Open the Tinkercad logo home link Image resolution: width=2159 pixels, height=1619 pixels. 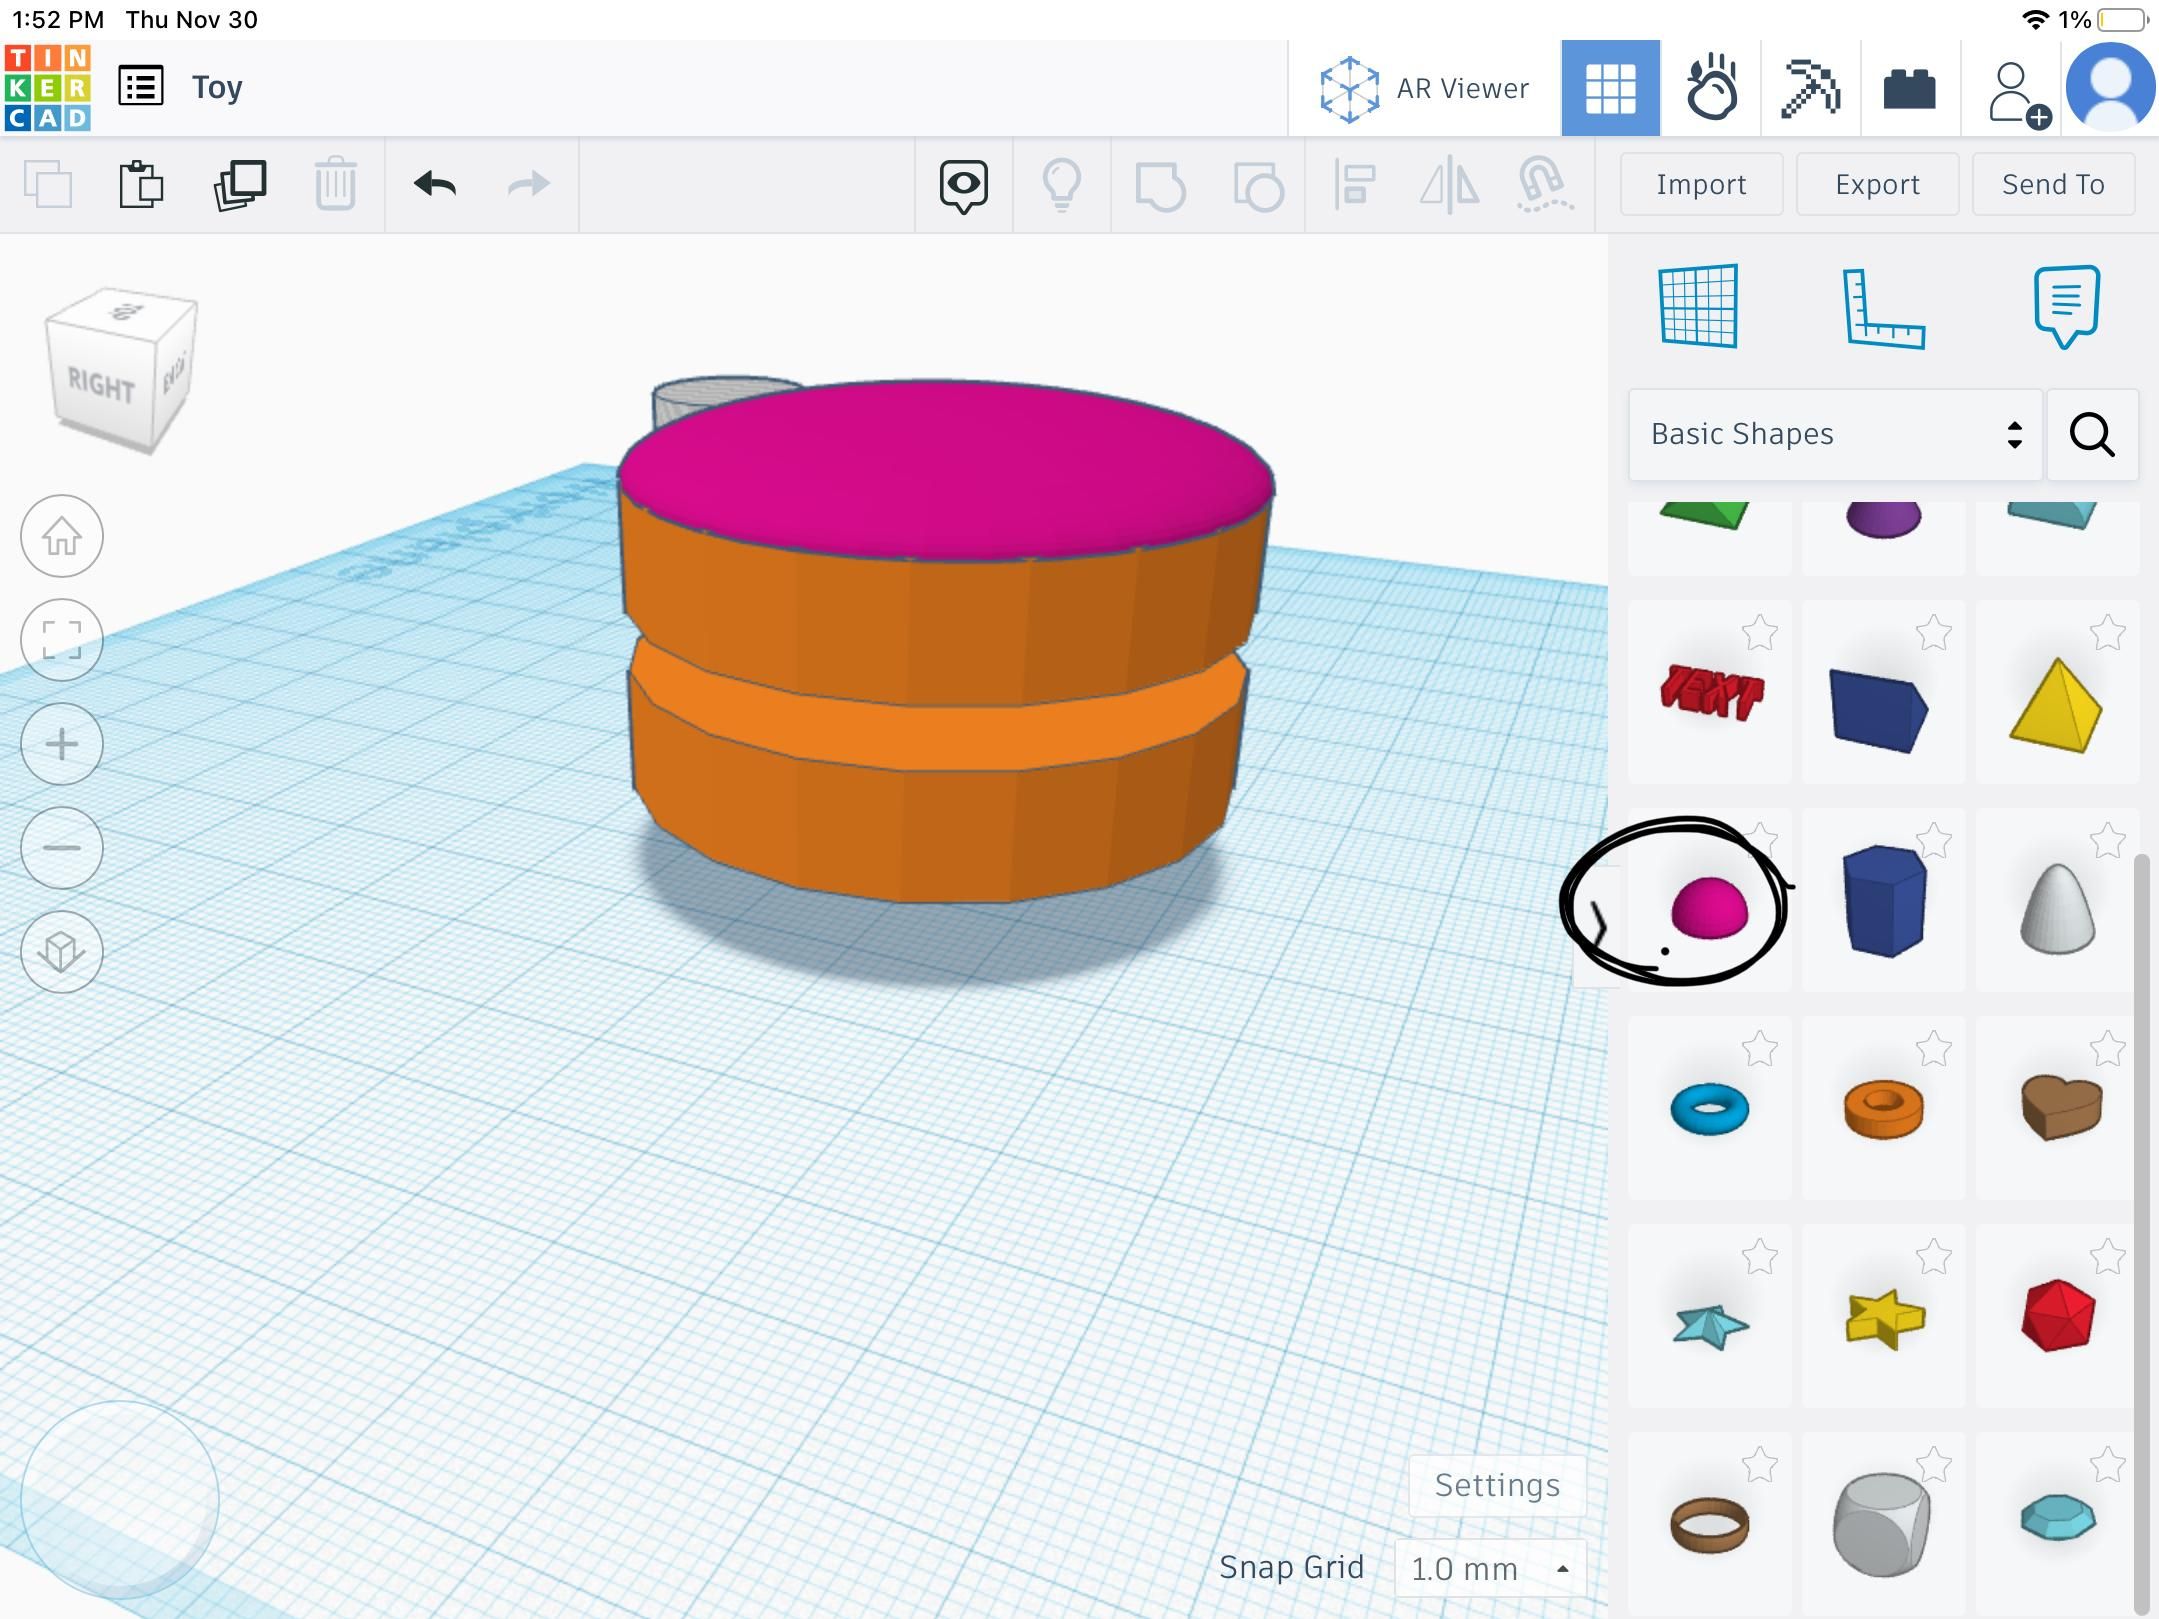48,88
